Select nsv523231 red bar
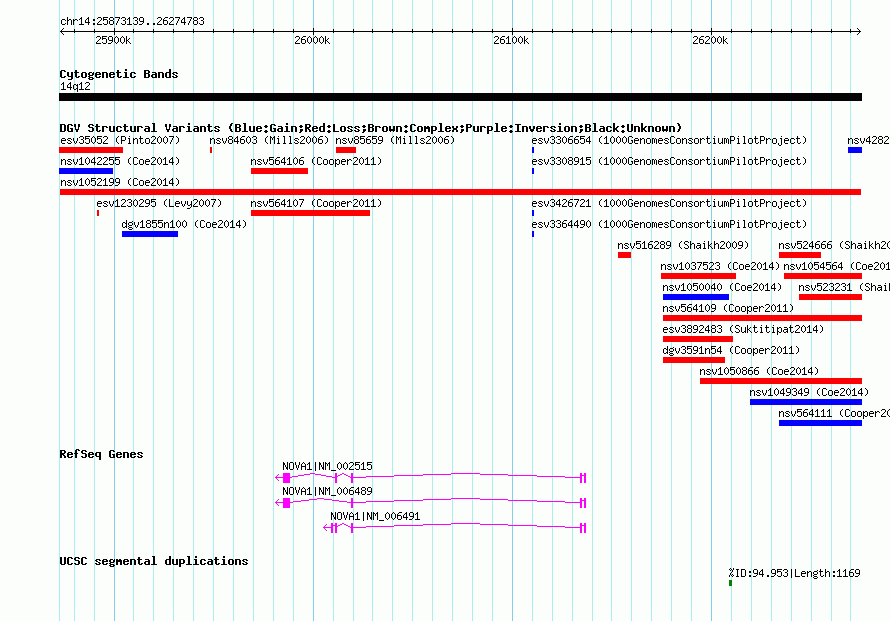 click(x=830, y=297)
